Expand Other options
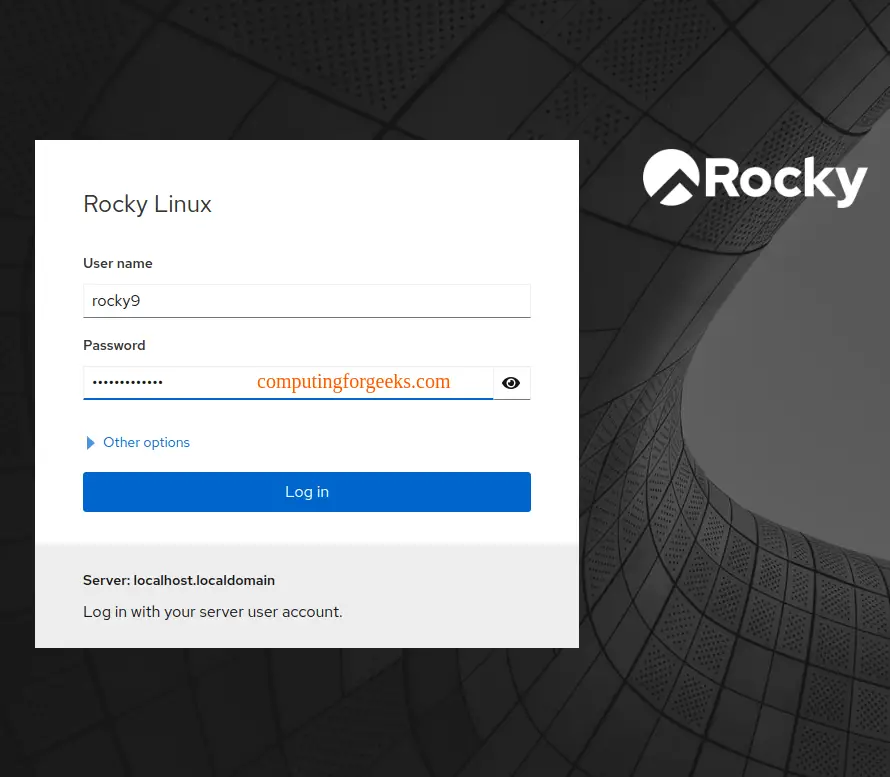 137,443
